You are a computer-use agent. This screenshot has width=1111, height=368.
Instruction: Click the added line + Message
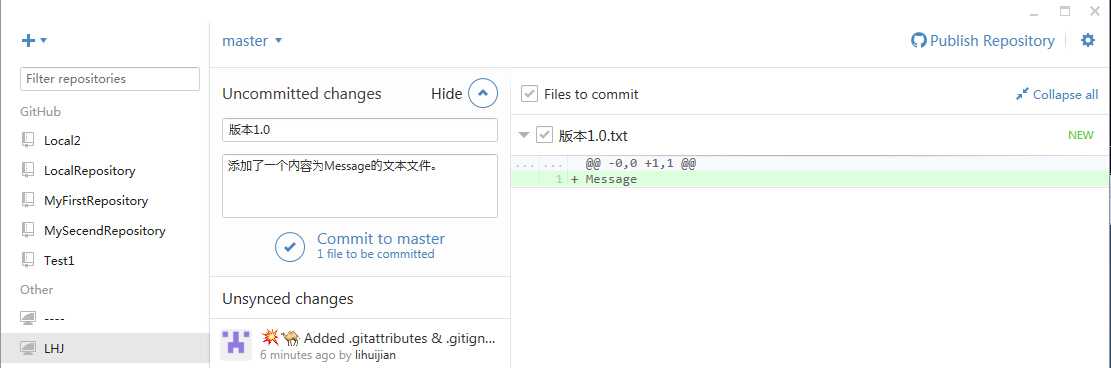pyautogui.click(x=604, y=179)
